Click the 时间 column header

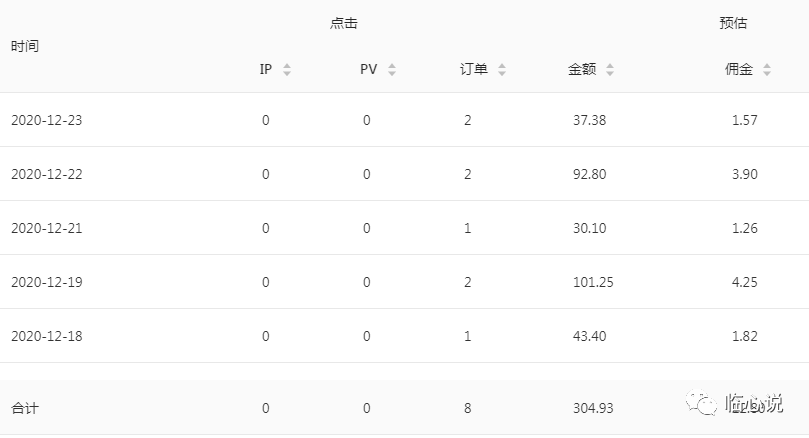pyautogui.click(x=25, y=46)
